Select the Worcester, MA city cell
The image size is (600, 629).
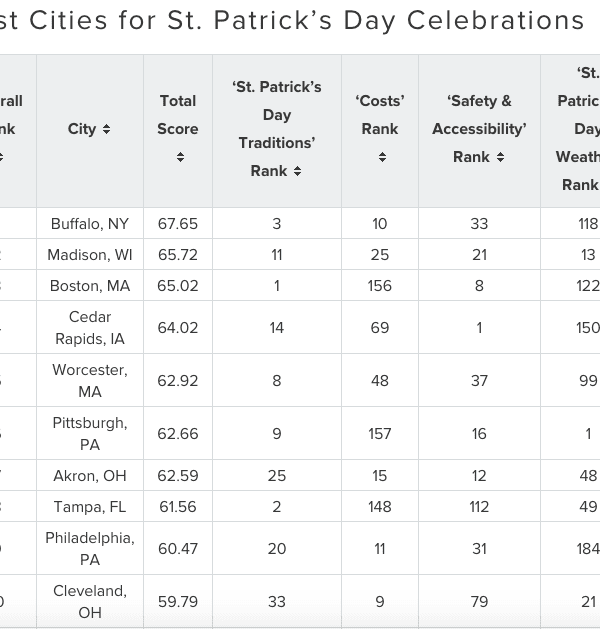[x=90, y=381]
